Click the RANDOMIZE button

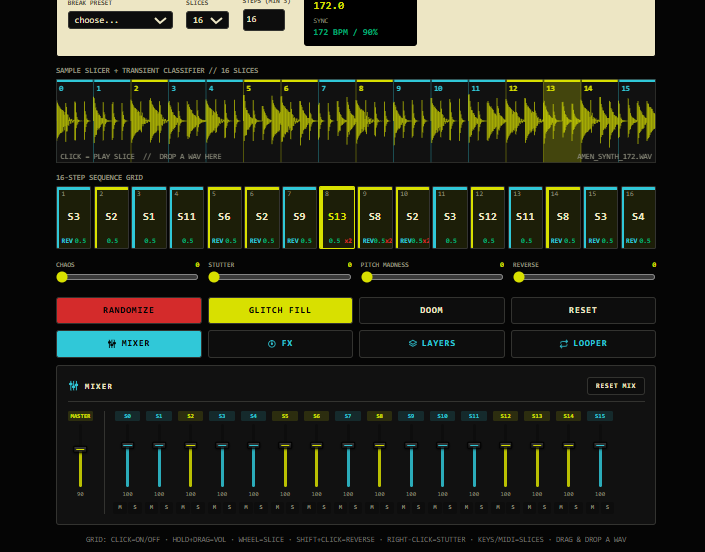(x=129, y=310)
